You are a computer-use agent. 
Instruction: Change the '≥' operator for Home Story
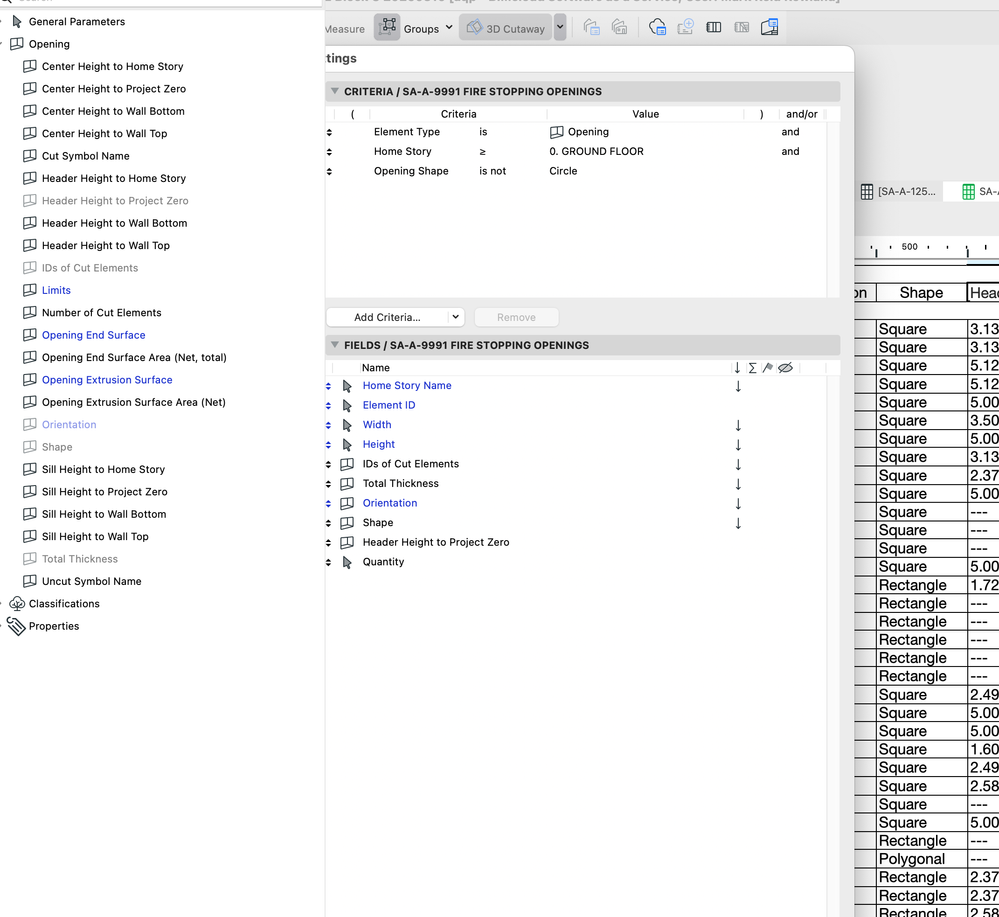point(482,152)
